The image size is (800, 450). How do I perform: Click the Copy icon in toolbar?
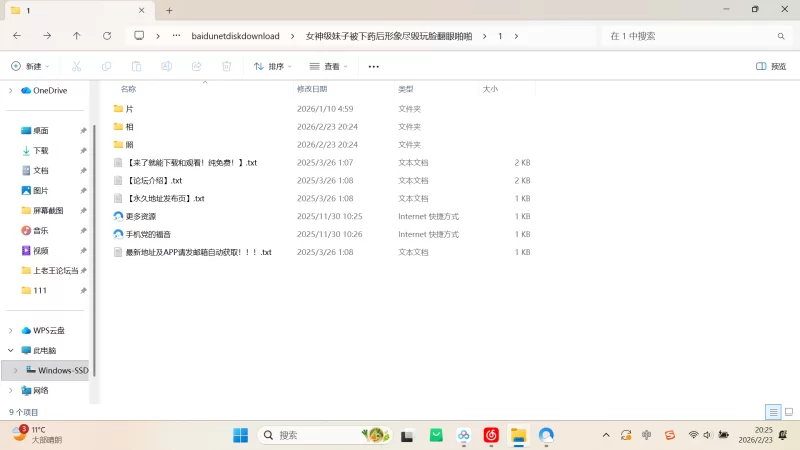click(x=106, y=66)
